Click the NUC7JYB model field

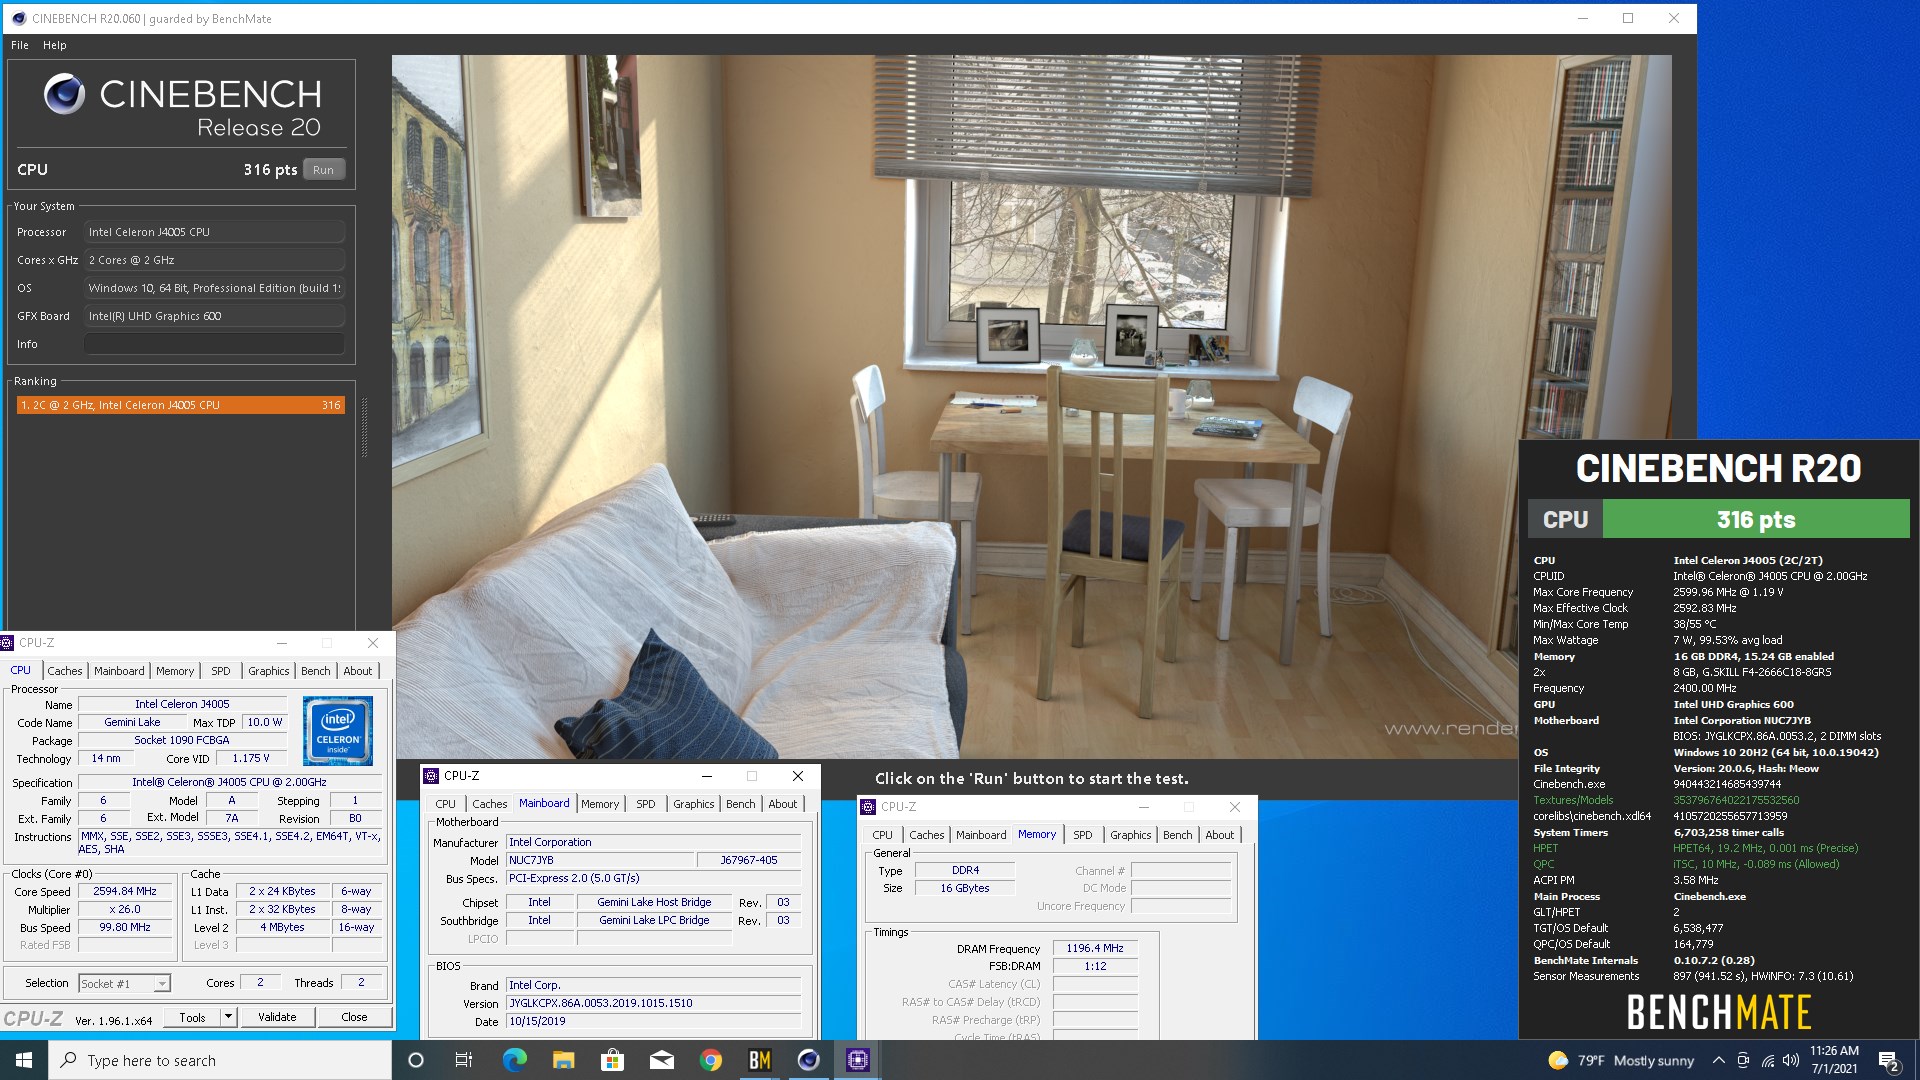600,860
